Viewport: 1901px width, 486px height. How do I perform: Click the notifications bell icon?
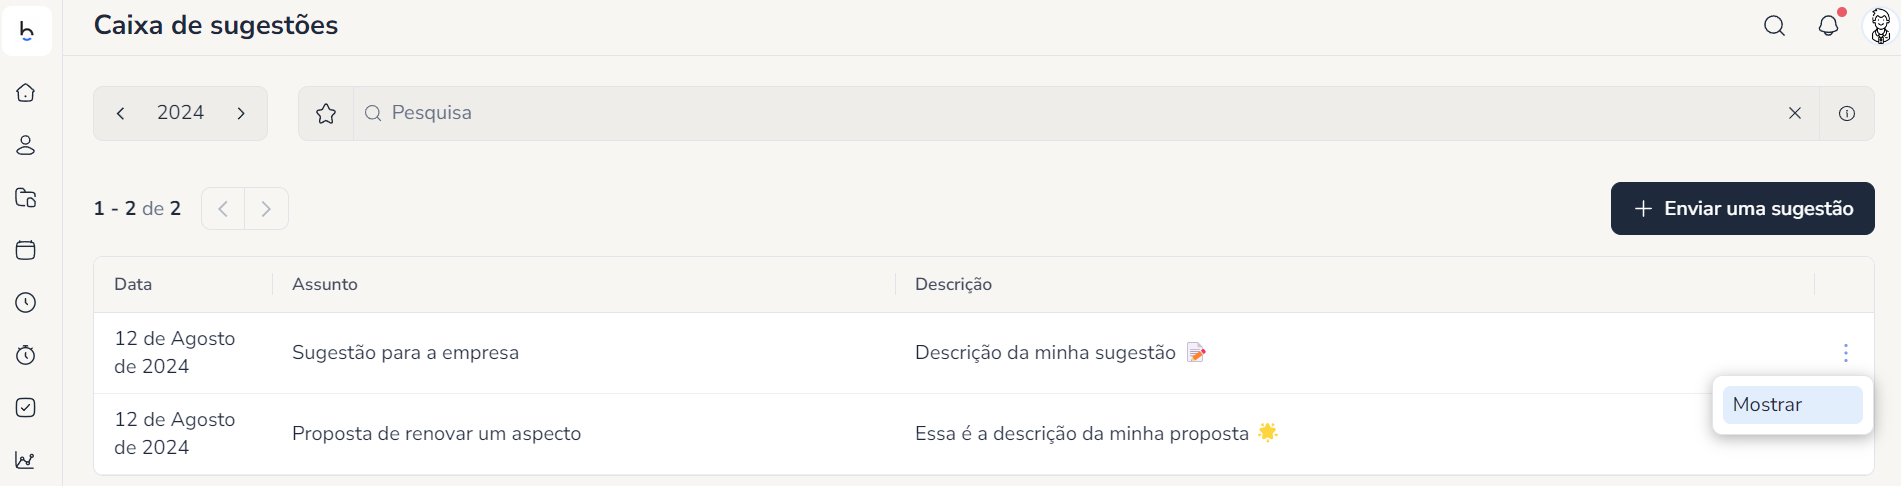pyautogui.click(x=1828, y=26)
